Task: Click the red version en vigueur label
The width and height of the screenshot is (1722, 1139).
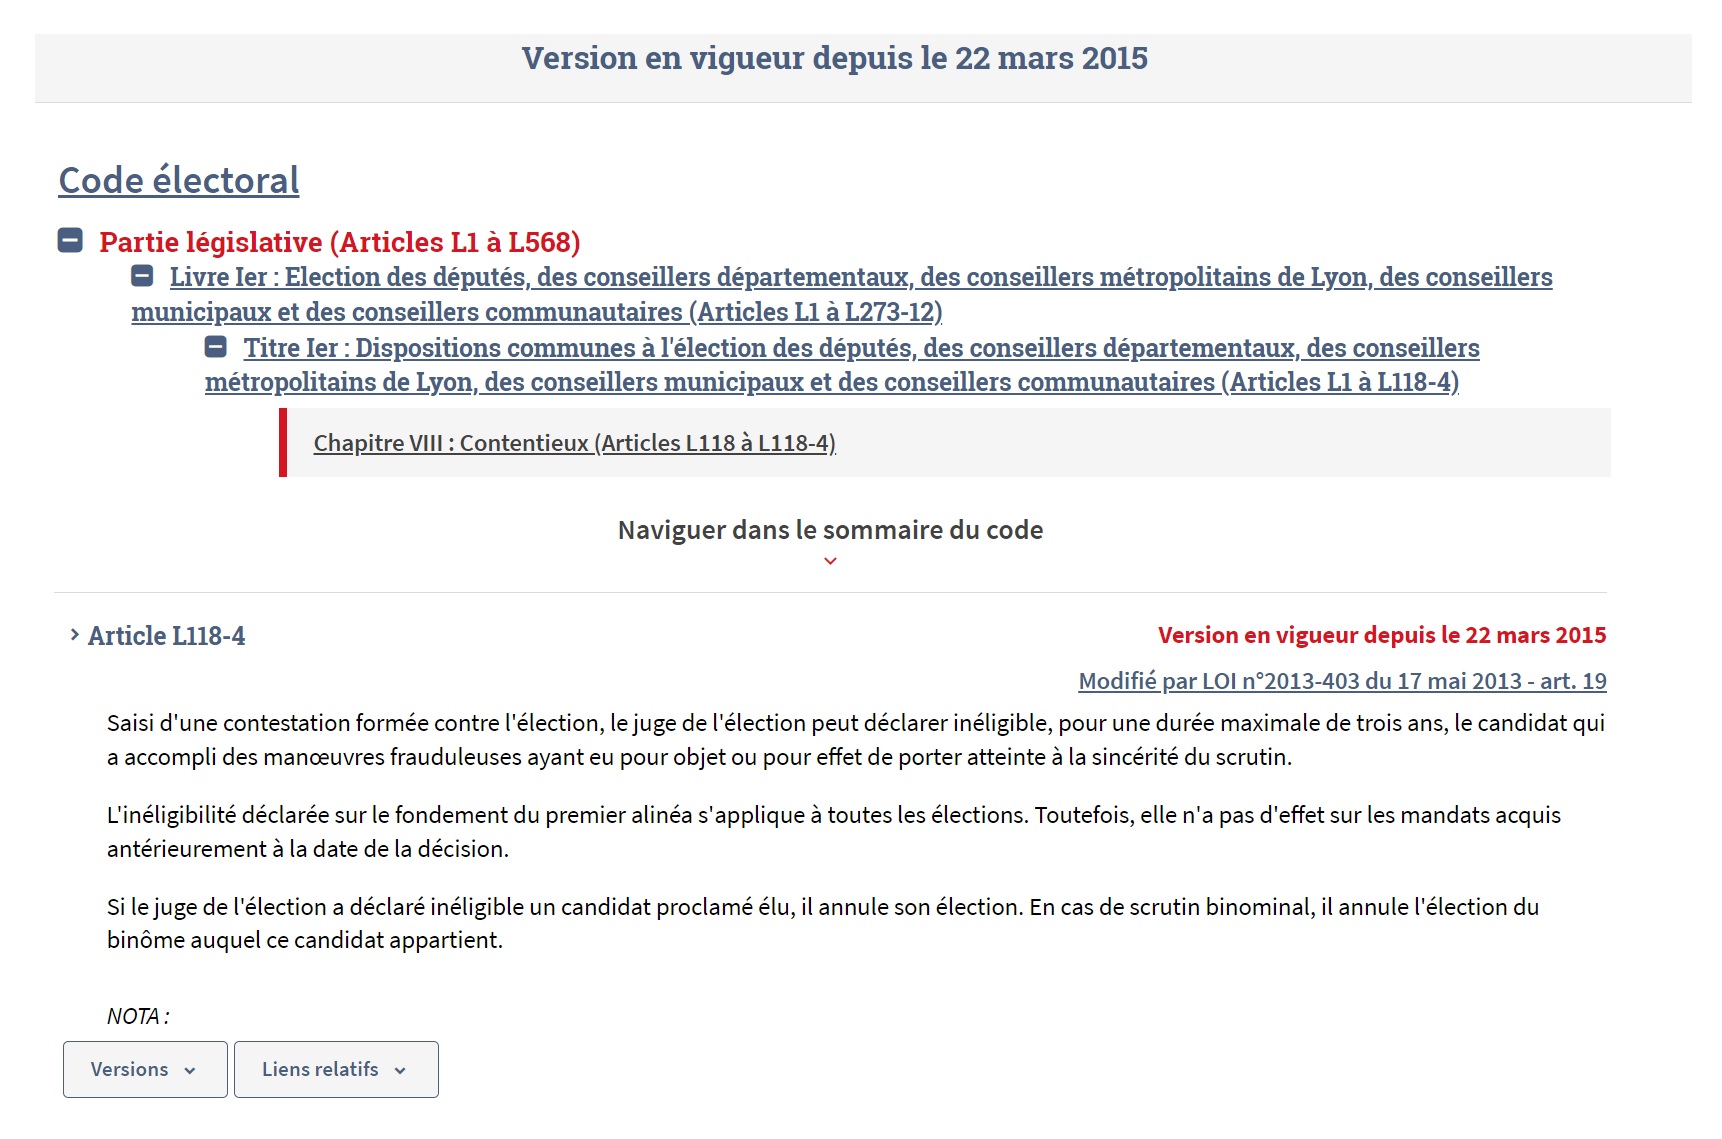Action: 1381,635
